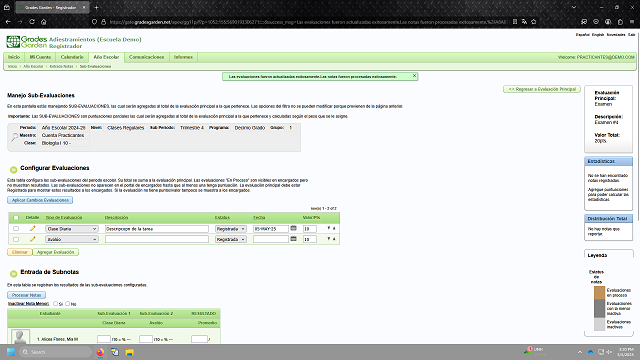Check the Avalúo row checkbox
The height and width of the screenshot is (360, 640).
(x=16, y=239)
